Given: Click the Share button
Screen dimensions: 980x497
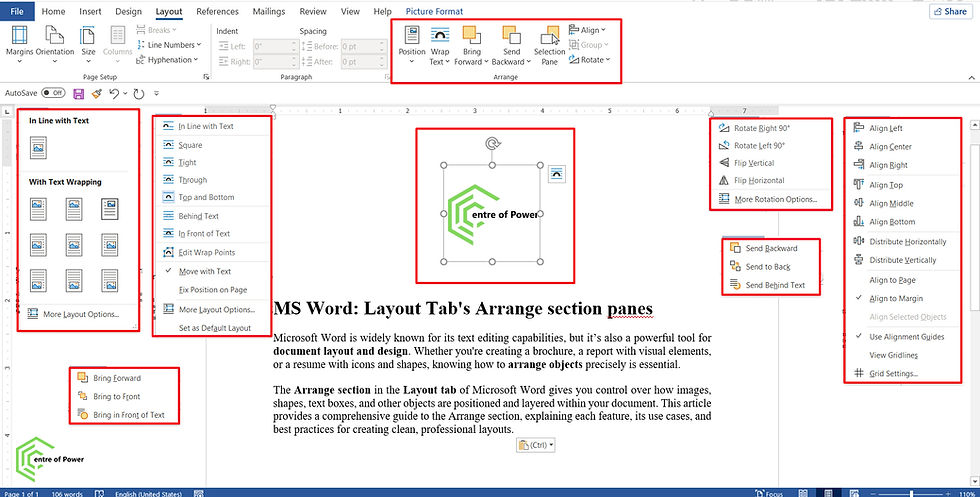Looking at the screenshot, I should point(951,11).
